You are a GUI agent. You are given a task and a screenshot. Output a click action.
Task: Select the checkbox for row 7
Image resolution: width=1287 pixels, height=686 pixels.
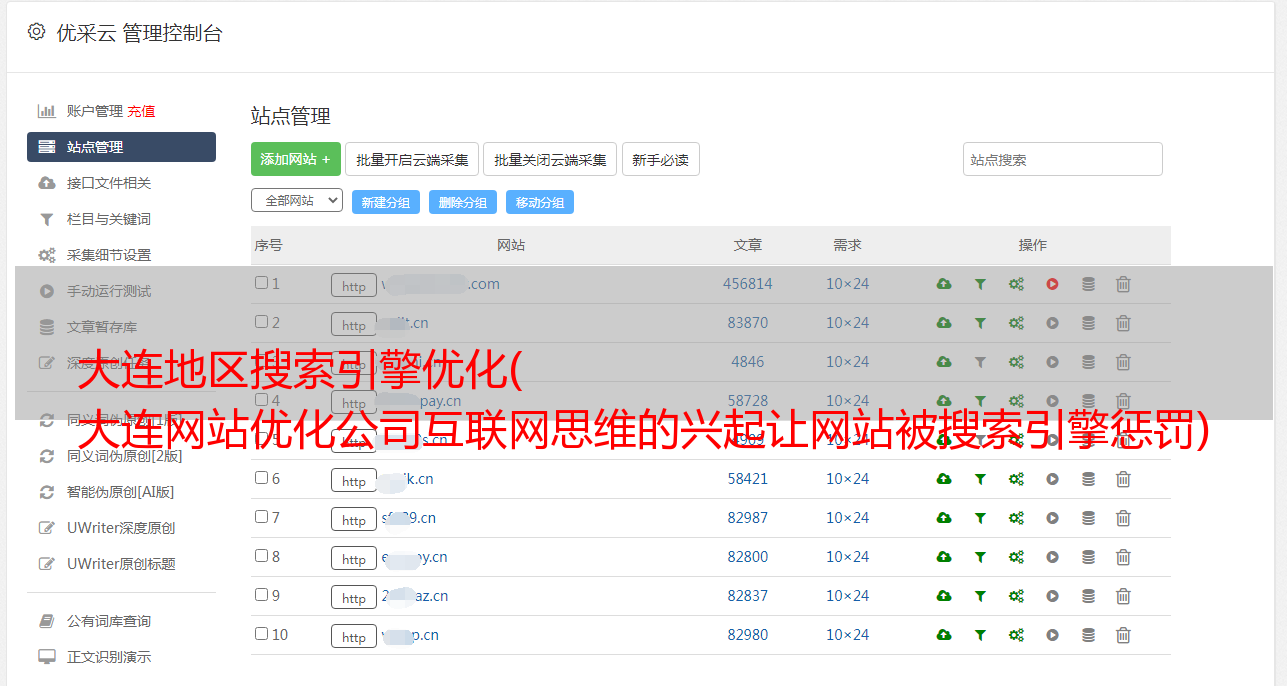(x=261, y=517)
